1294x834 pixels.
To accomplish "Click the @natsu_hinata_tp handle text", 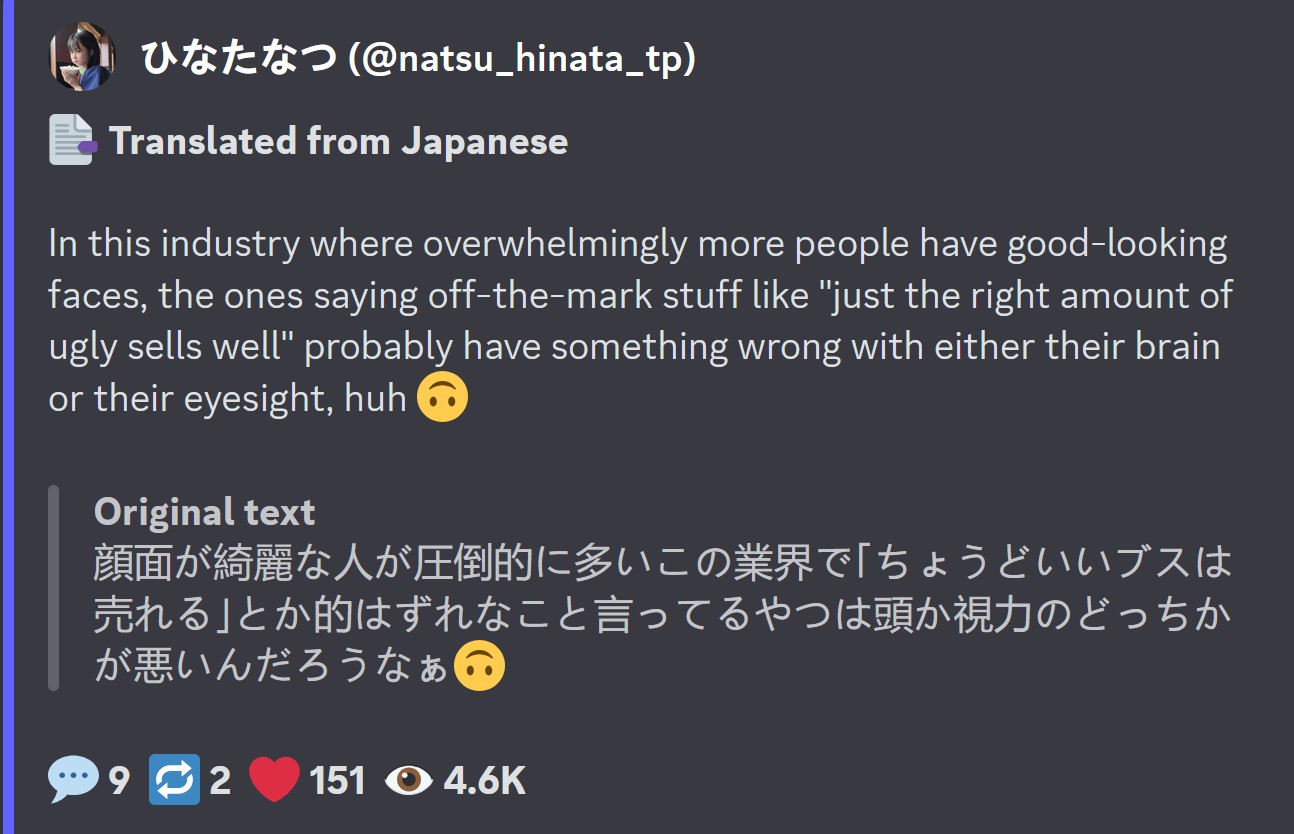I will coord(520,59).
